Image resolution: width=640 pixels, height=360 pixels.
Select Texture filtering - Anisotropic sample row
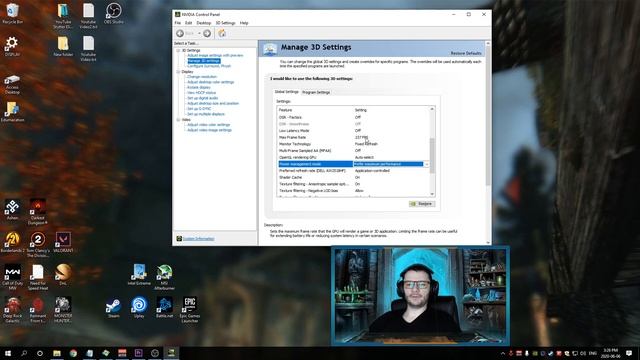[353, 184]
